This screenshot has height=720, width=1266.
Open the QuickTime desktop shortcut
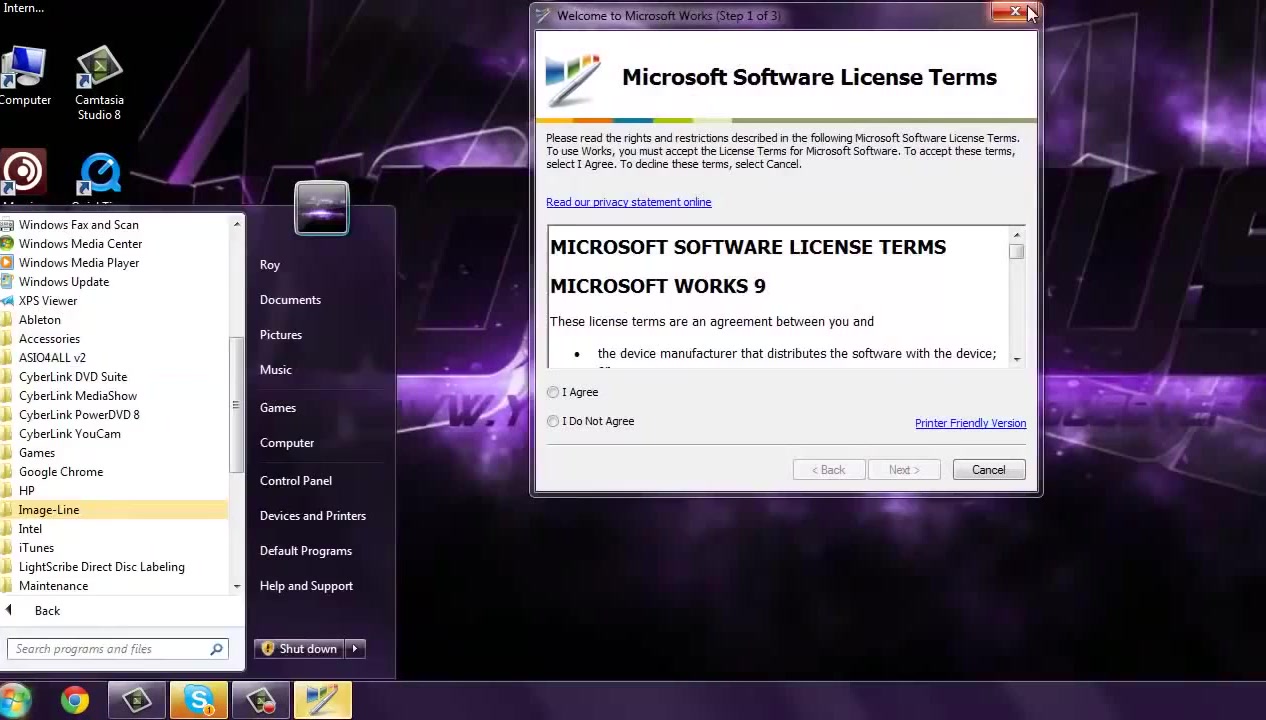pyautogui.click(x=100, y=175)
